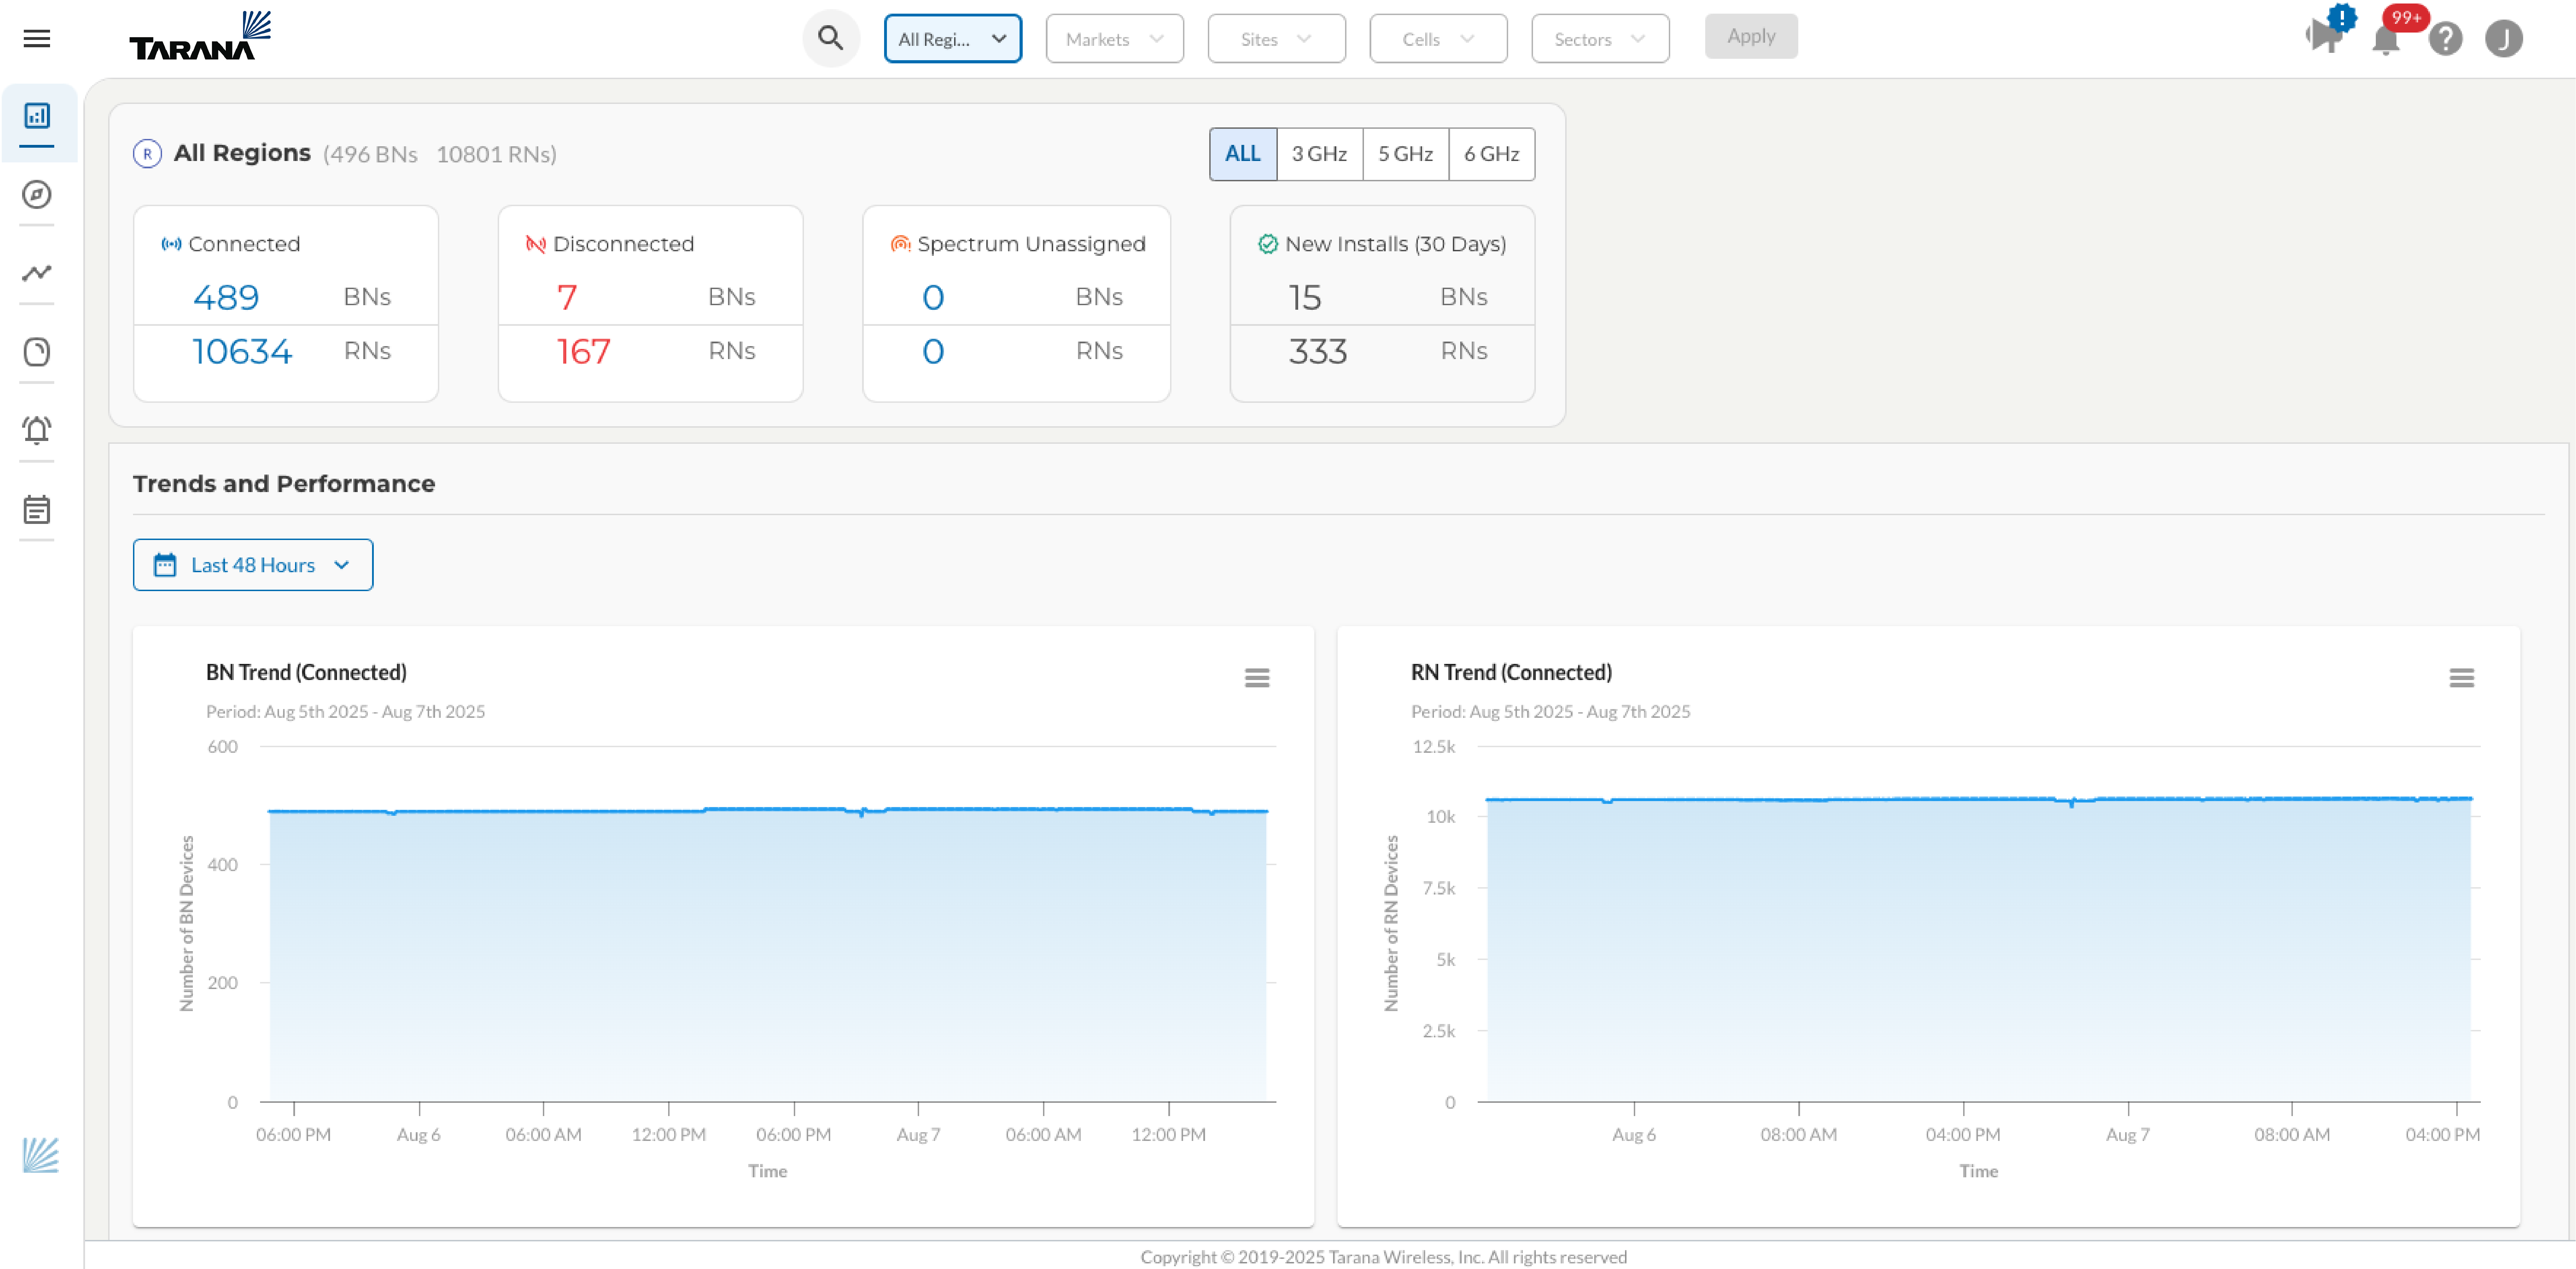The image size is (2576, 1269).
Task: Click the Trends and Performance heading
Action: click(x=284, y=484)
